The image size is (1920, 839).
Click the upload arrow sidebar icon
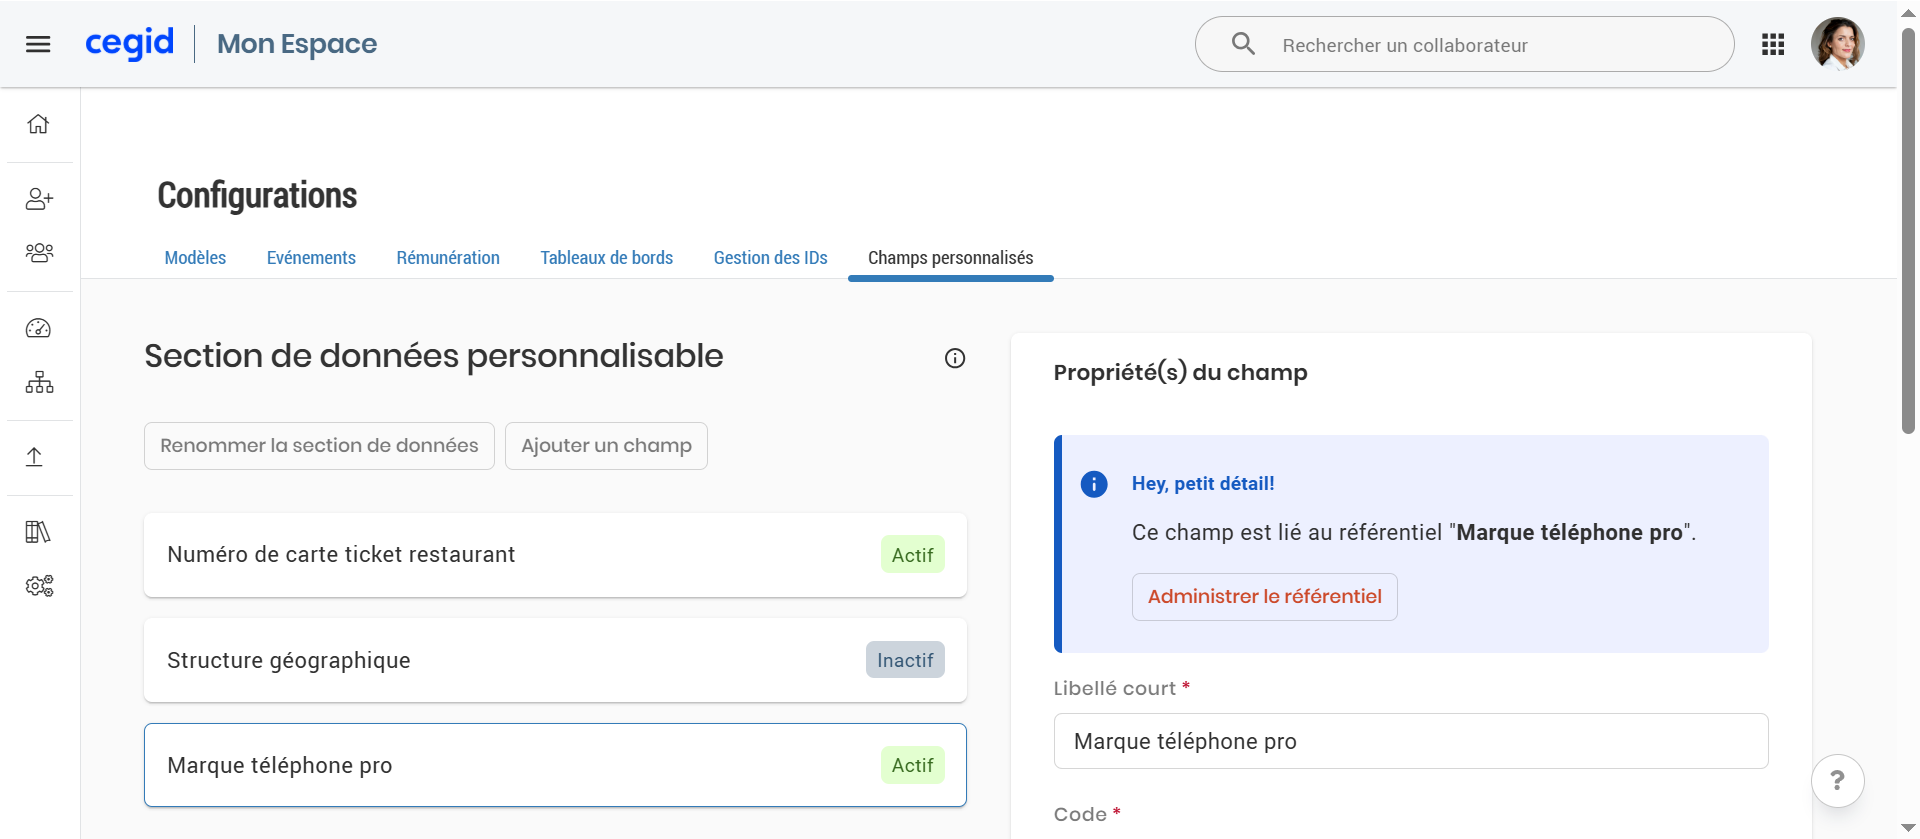pos(34,457)
